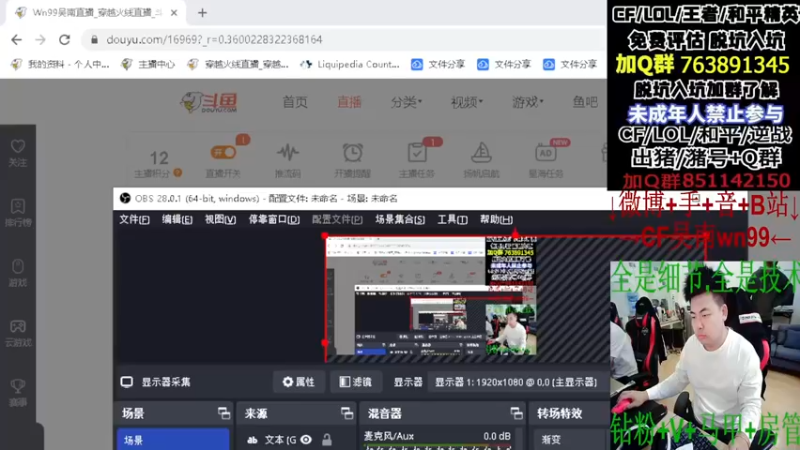Viewport: 800px width, 450px height.
Task: Open the 穿越火线直播 bookmark
Action: click(238, 64)
